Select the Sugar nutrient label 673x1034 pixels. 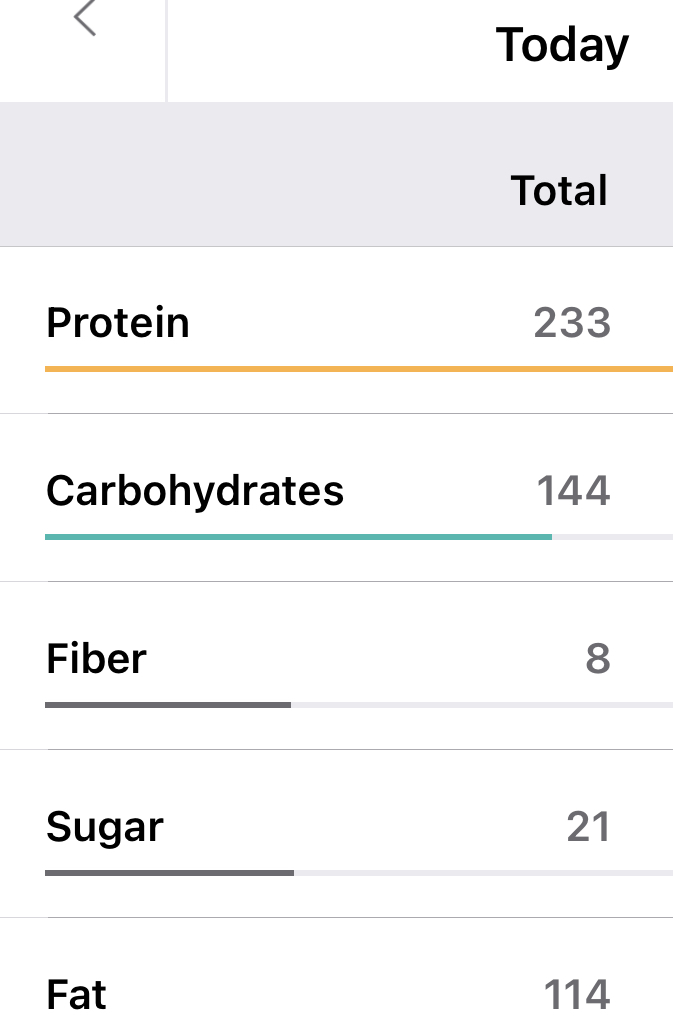(x=105, y=828)
